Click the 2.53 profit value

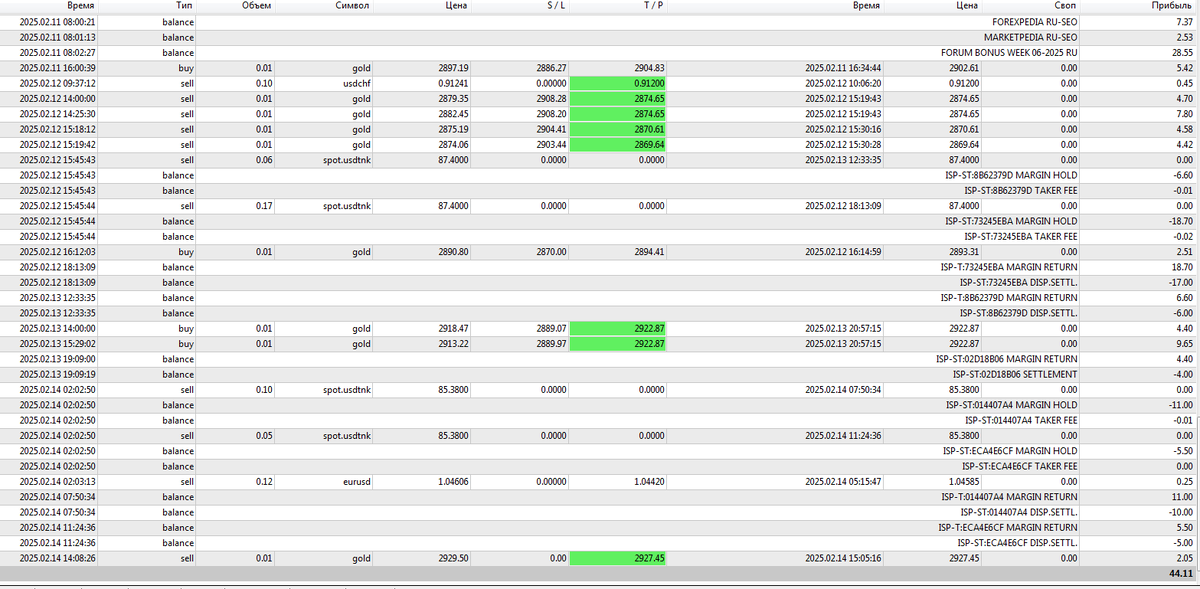tap(1185, 37)
